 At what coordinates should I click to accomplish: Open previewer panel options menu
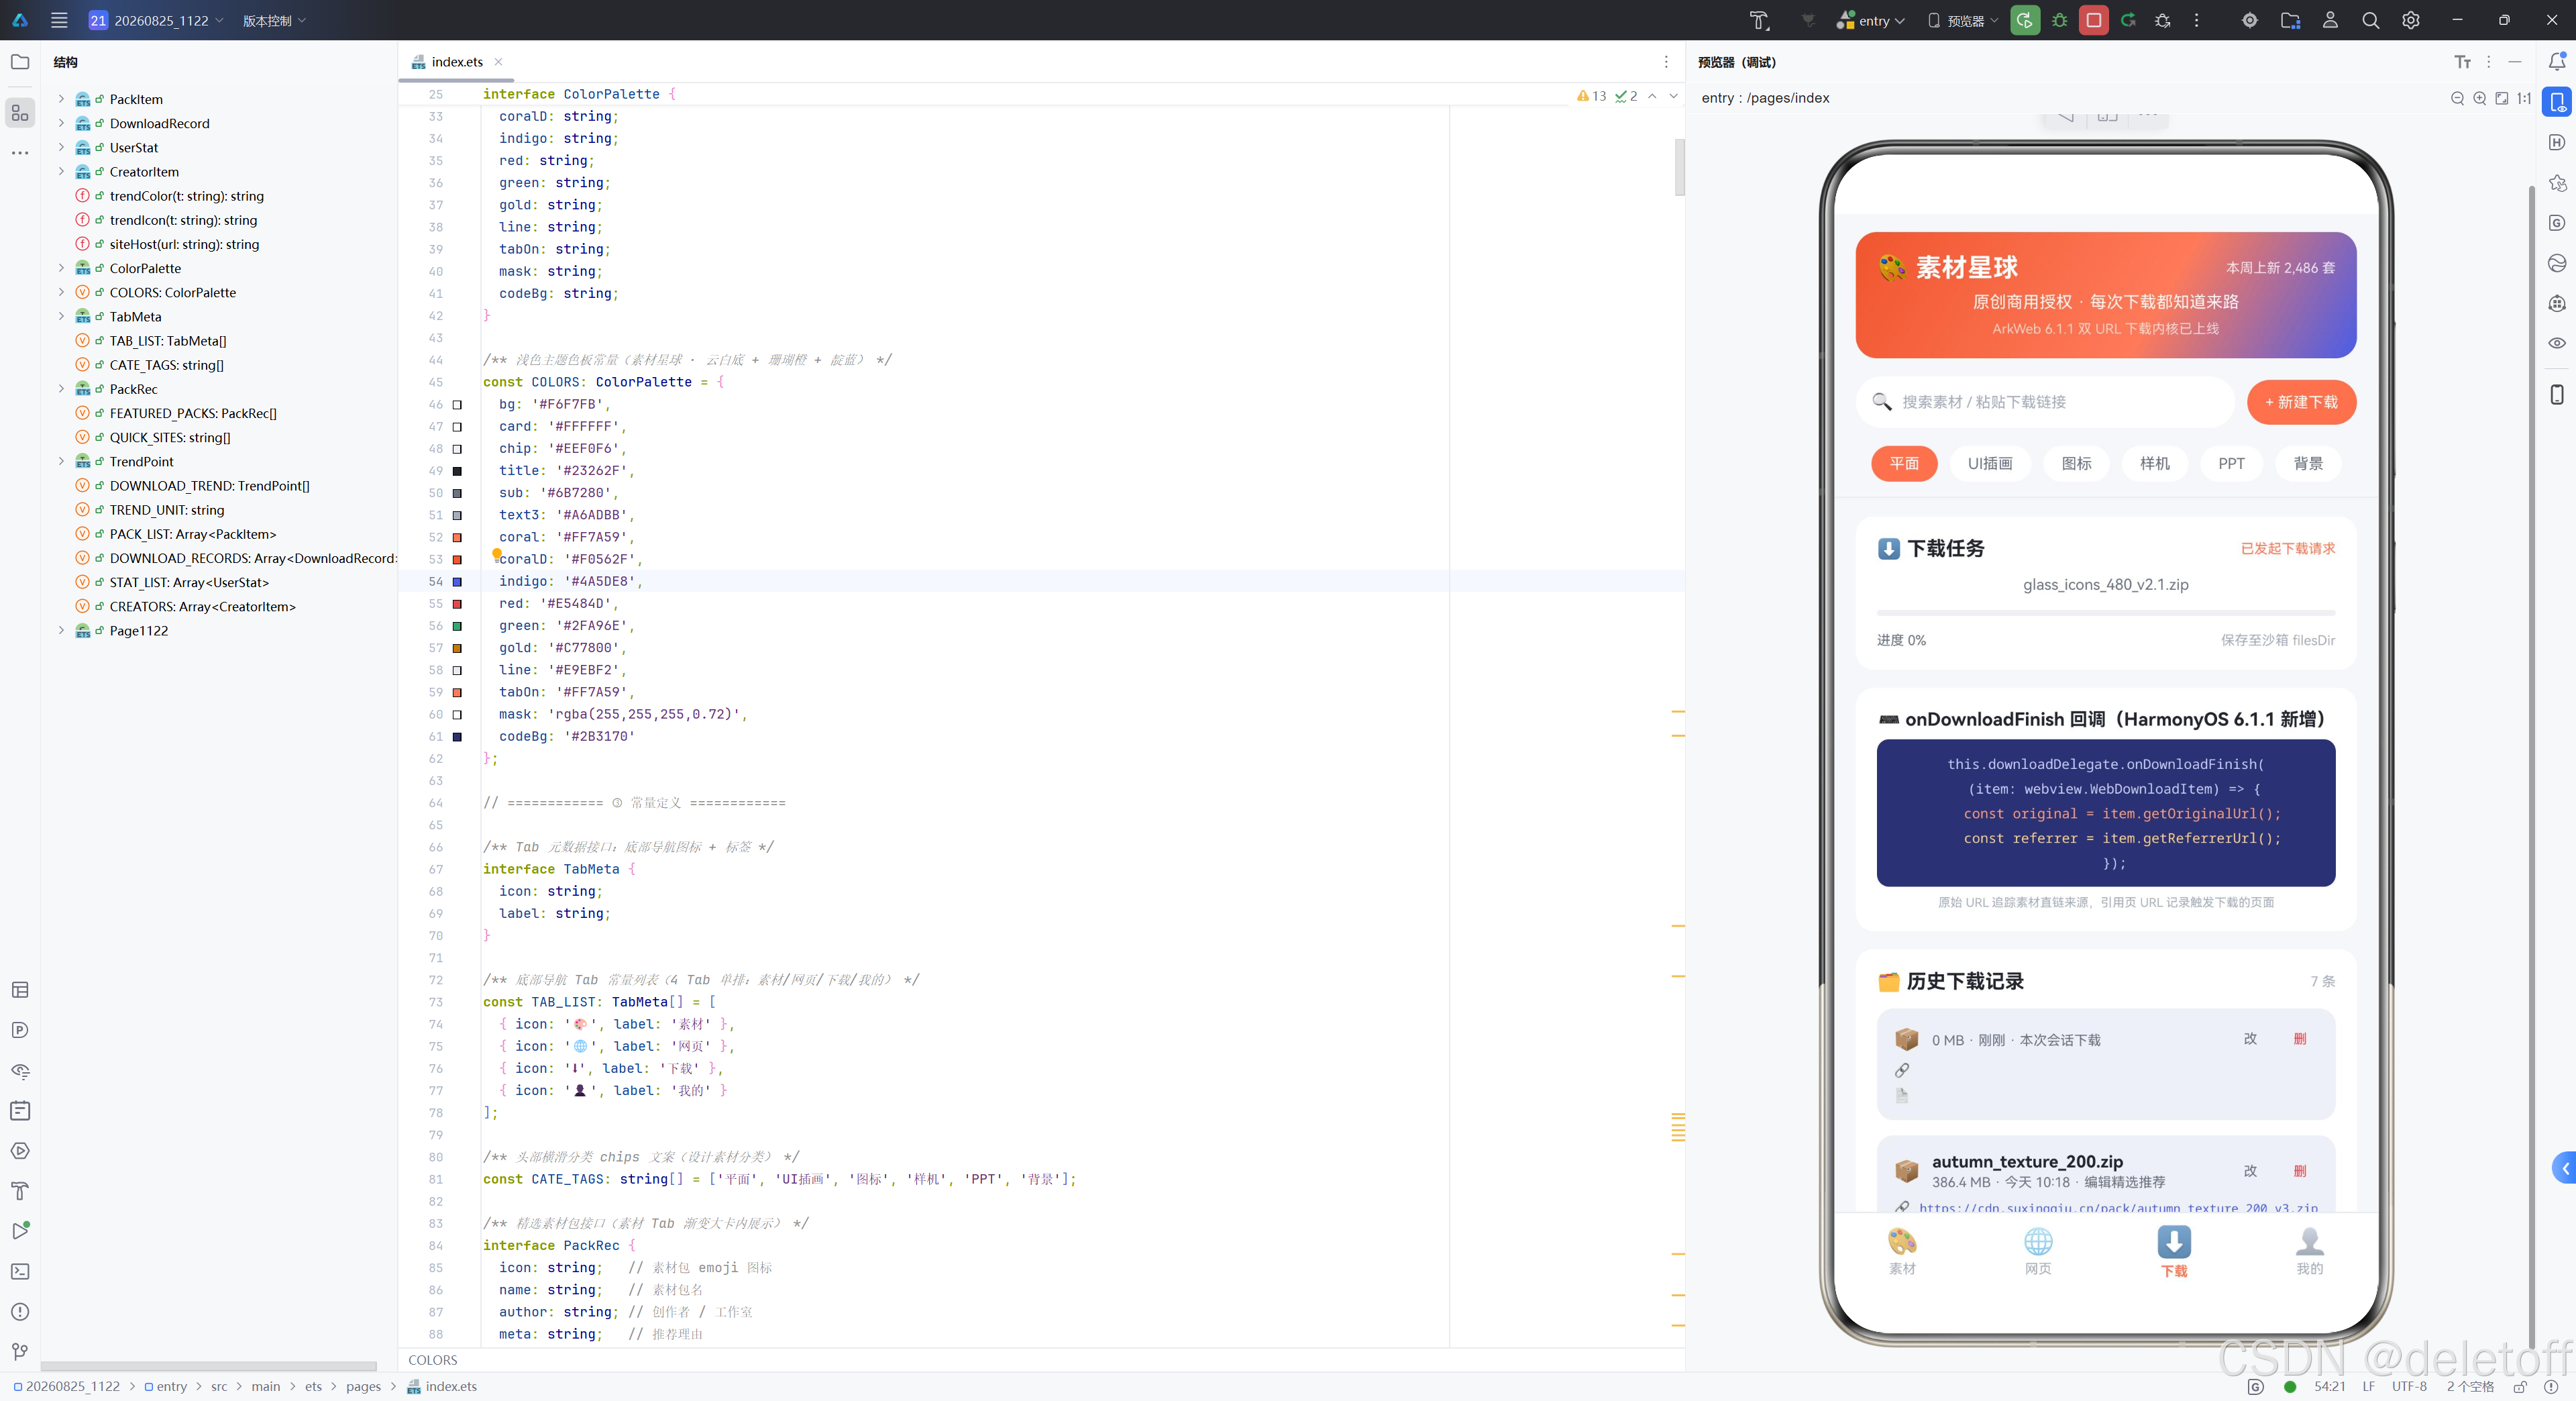point(2488,62)
